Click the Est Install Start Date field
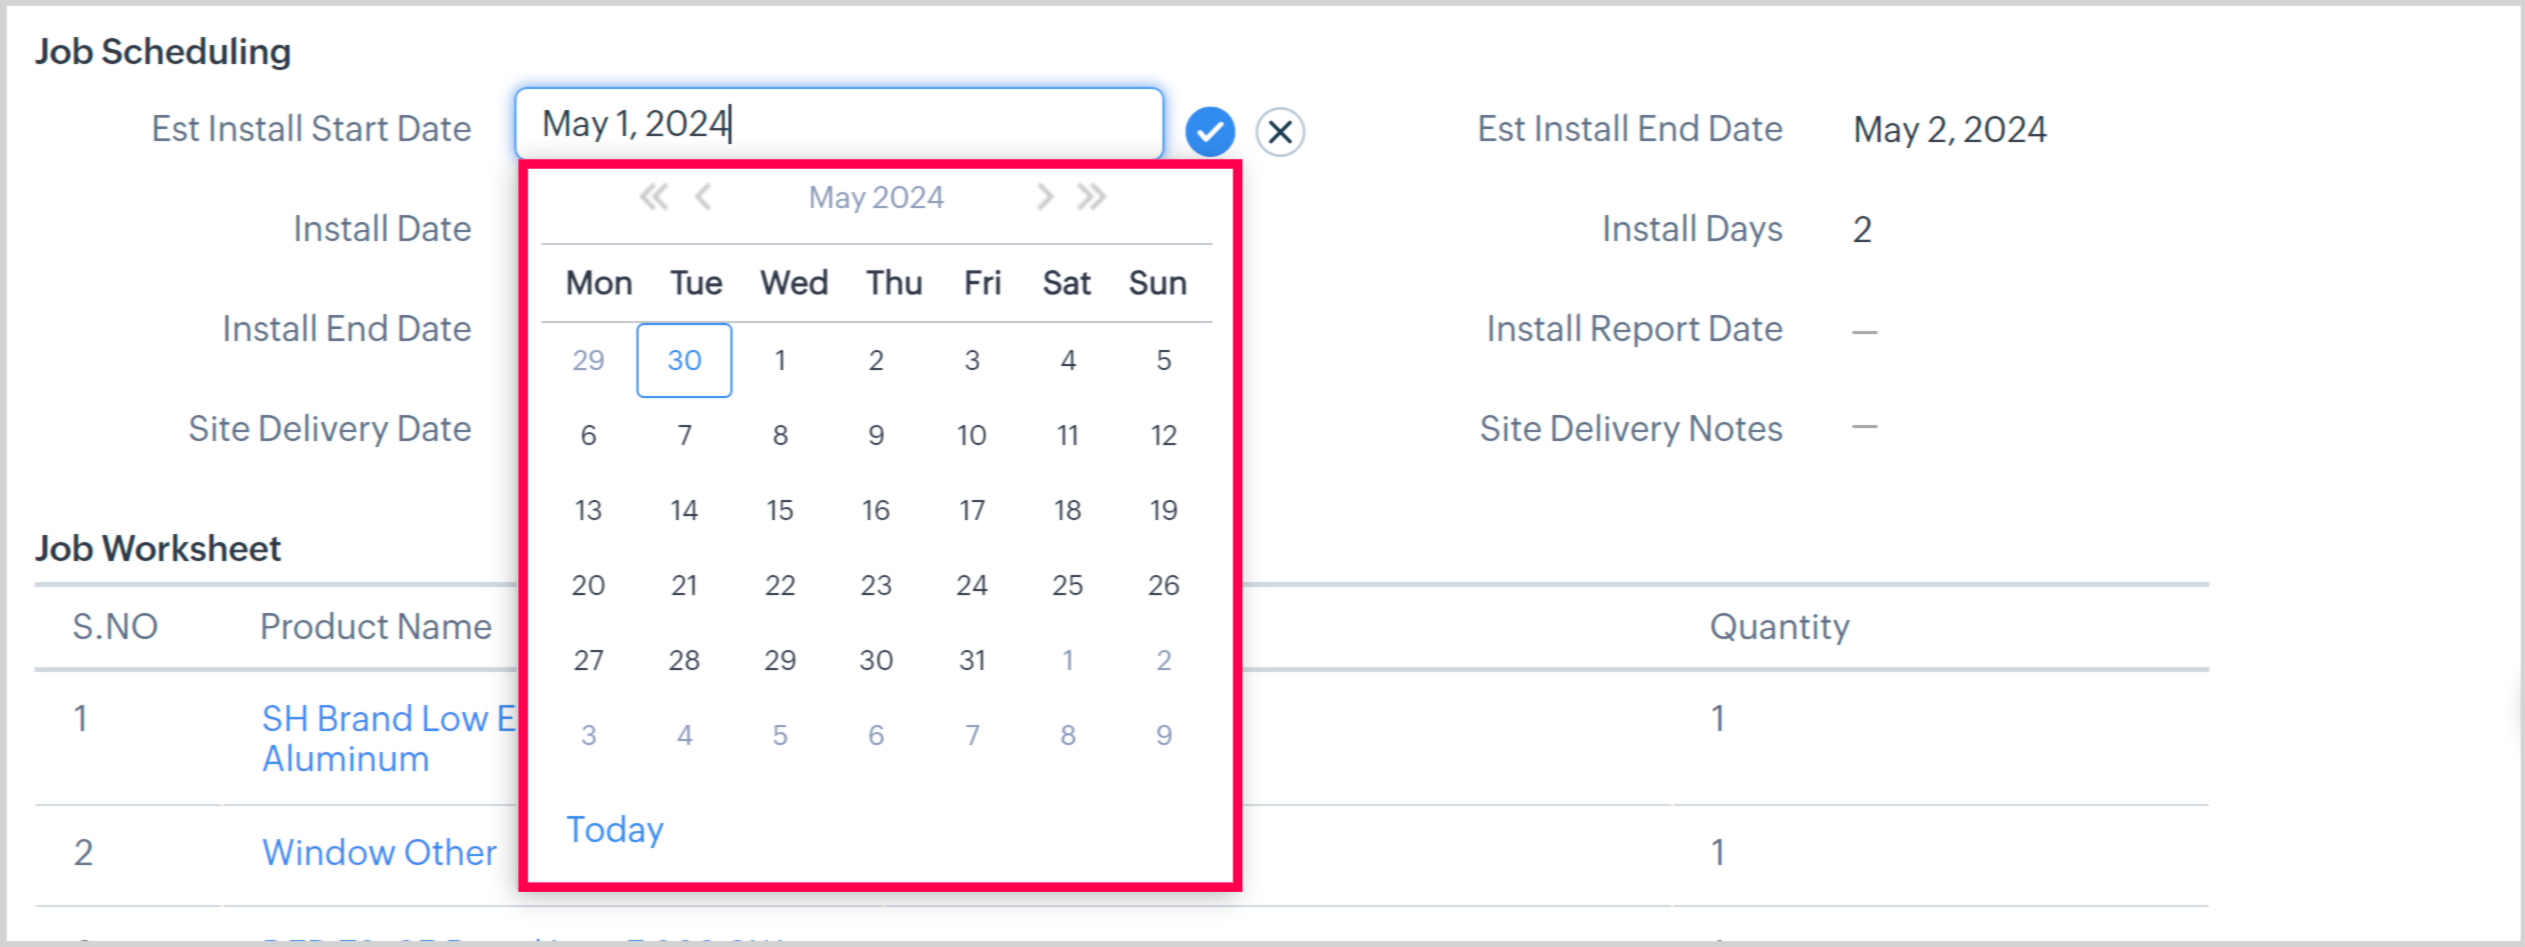The height and width of the screenshot is (947, 2525). coord(838,124)
